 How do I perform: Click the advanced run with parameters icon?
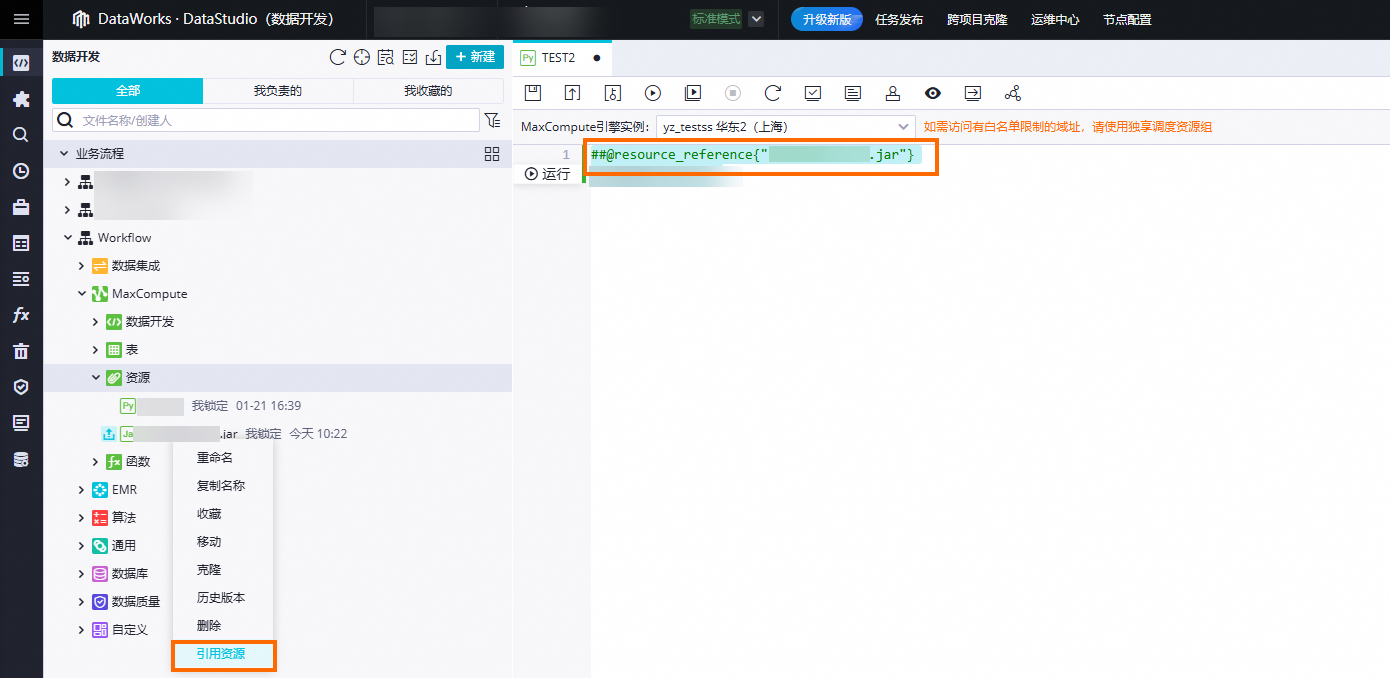(693, 93)
